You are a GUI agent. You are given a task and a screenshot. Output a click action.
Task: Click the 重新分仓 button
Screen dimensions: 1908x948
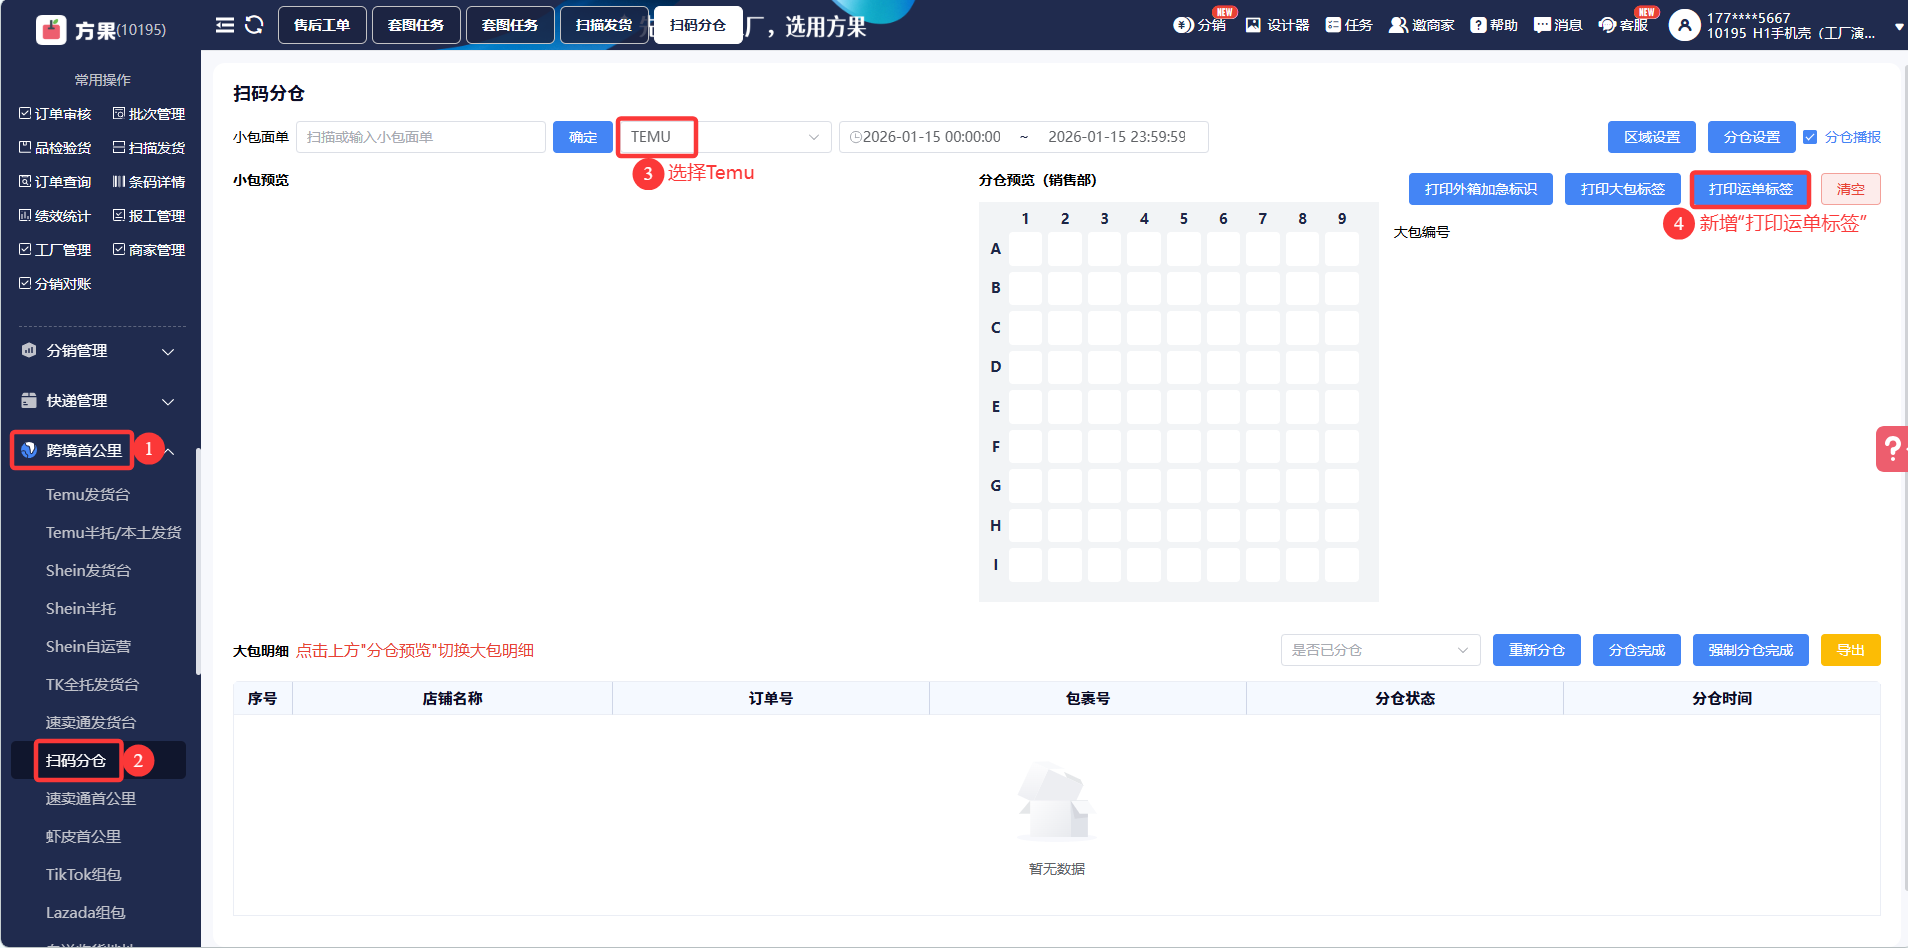pos(1537,650)
